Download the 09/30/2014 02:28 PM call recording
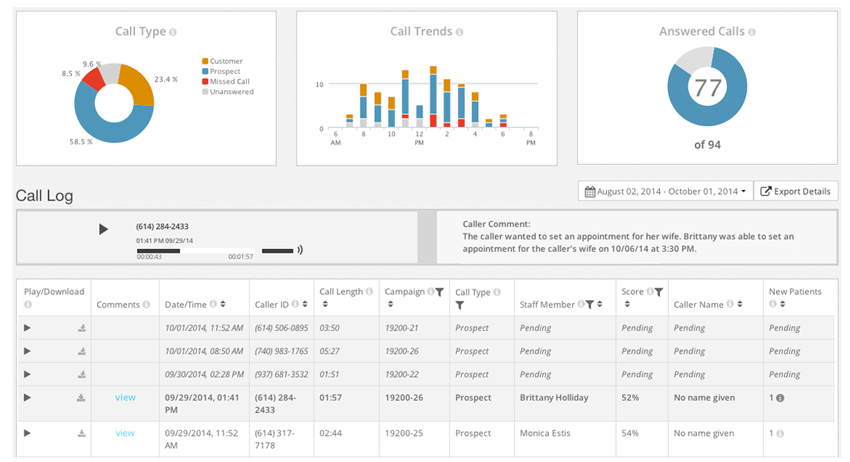This screenshot has width=850, height=462. pos(82,374)
